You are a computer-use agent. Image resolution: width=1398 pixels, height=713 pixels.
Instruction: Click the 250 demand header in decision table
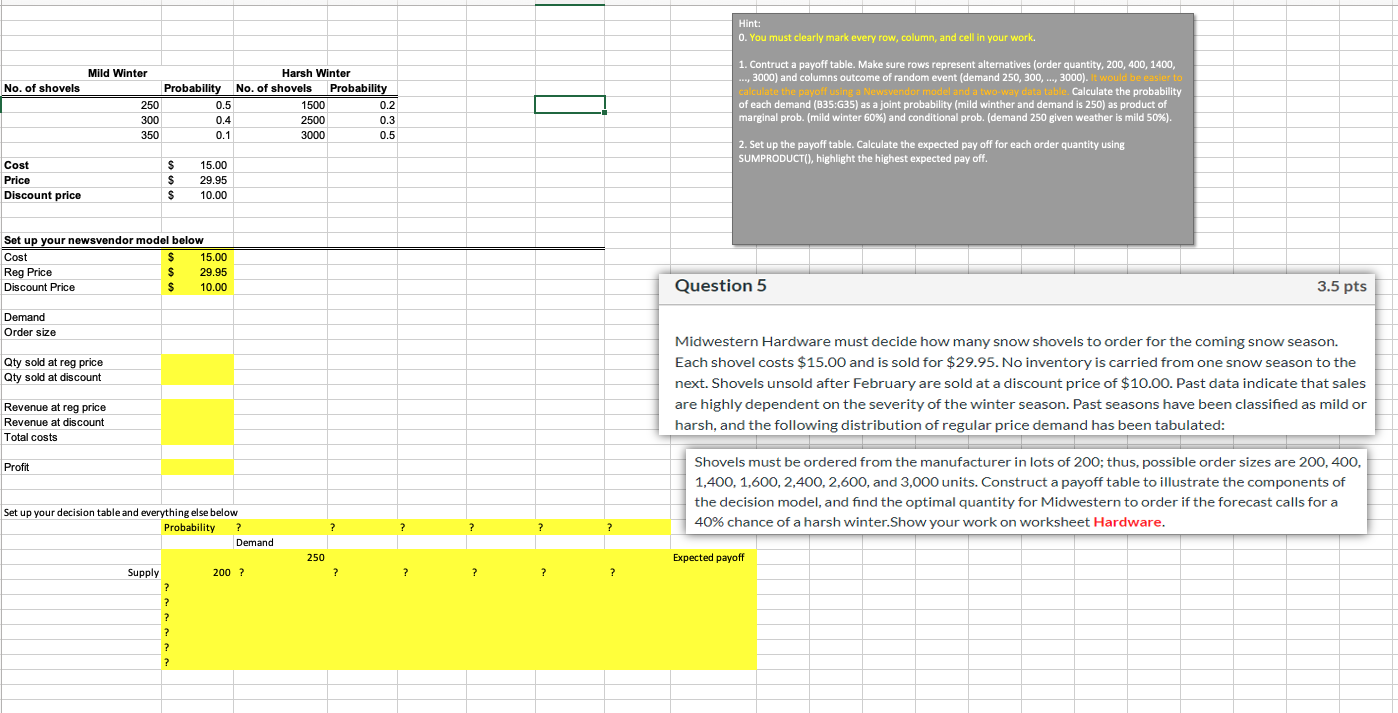coord(315,557)
